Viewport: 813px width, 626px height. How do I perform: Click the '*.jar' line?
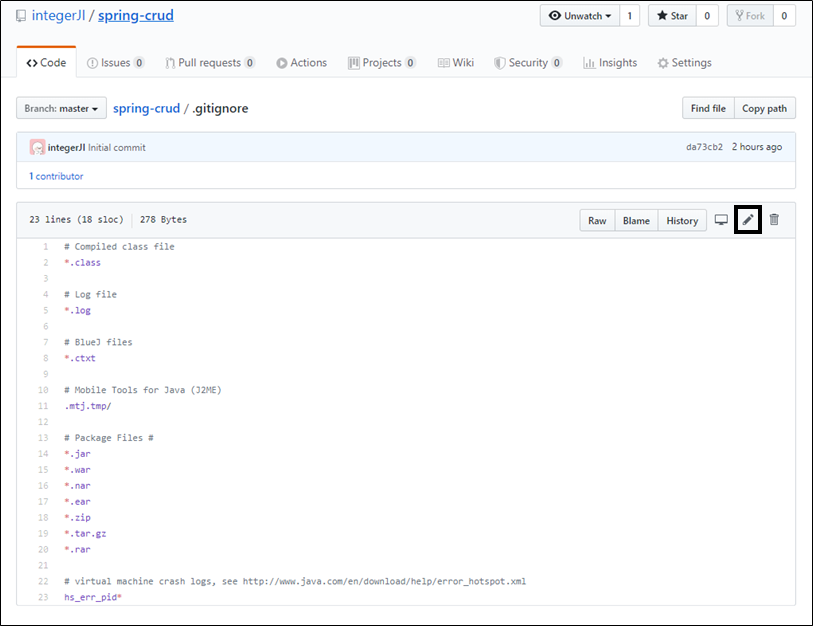coord(77,454)
